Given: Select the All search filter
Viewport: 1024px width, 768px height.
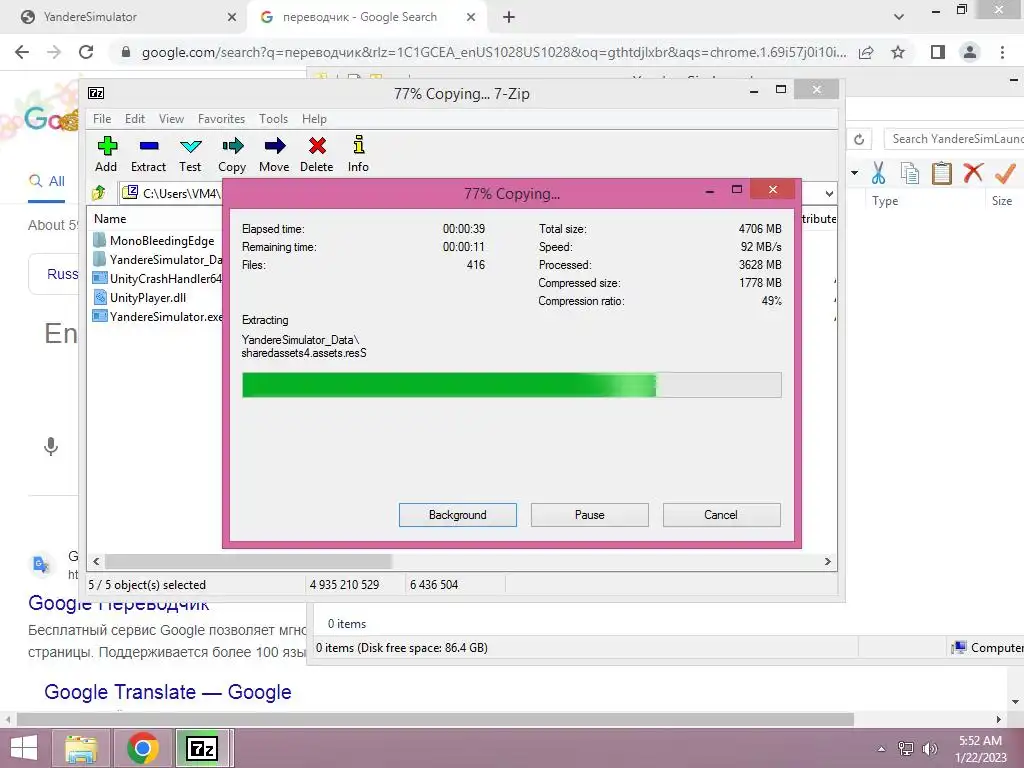Looking at the screenshot, I should click(x=46, y=182).
